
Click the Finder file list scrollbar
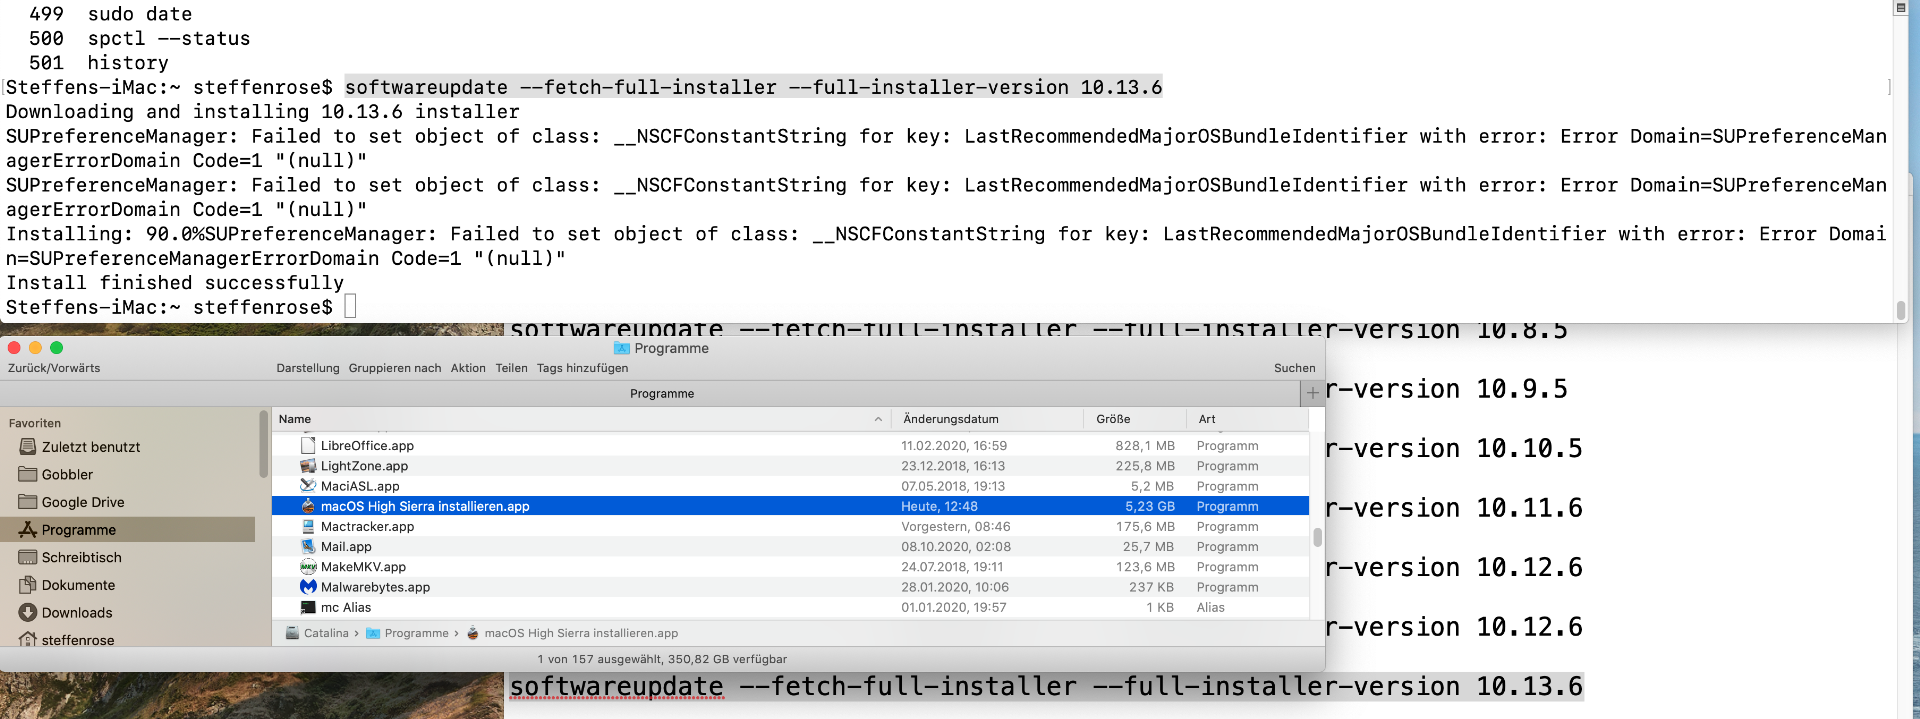click(1317, 537)
